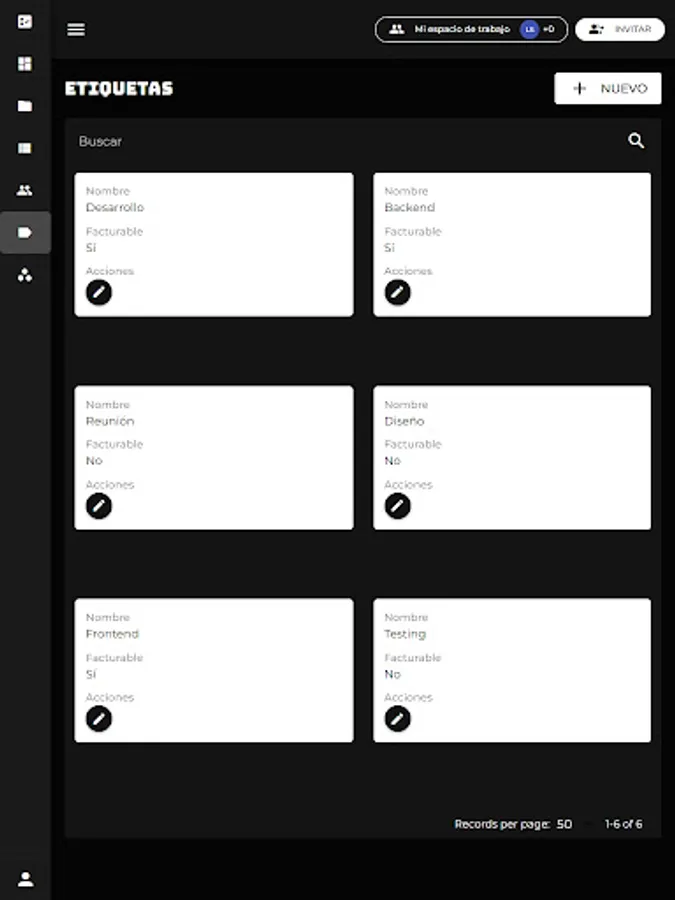Screen dimensions: 675x900
Task: Open the user profile icon at sidebar bottom
Action: coord(25,879)
